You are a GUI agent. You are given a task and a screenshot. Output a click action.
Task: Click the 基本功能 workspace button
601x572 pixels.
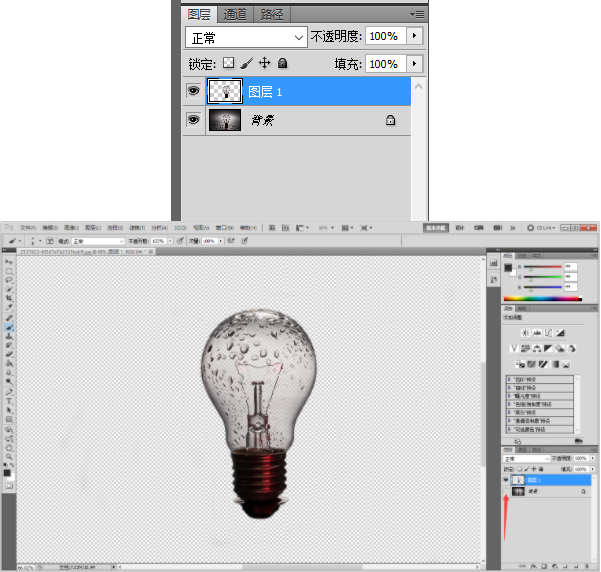pos(436,227)
